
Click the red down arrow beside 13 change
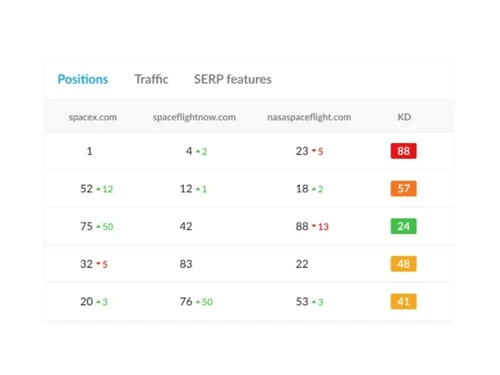[x=314, y=226]
